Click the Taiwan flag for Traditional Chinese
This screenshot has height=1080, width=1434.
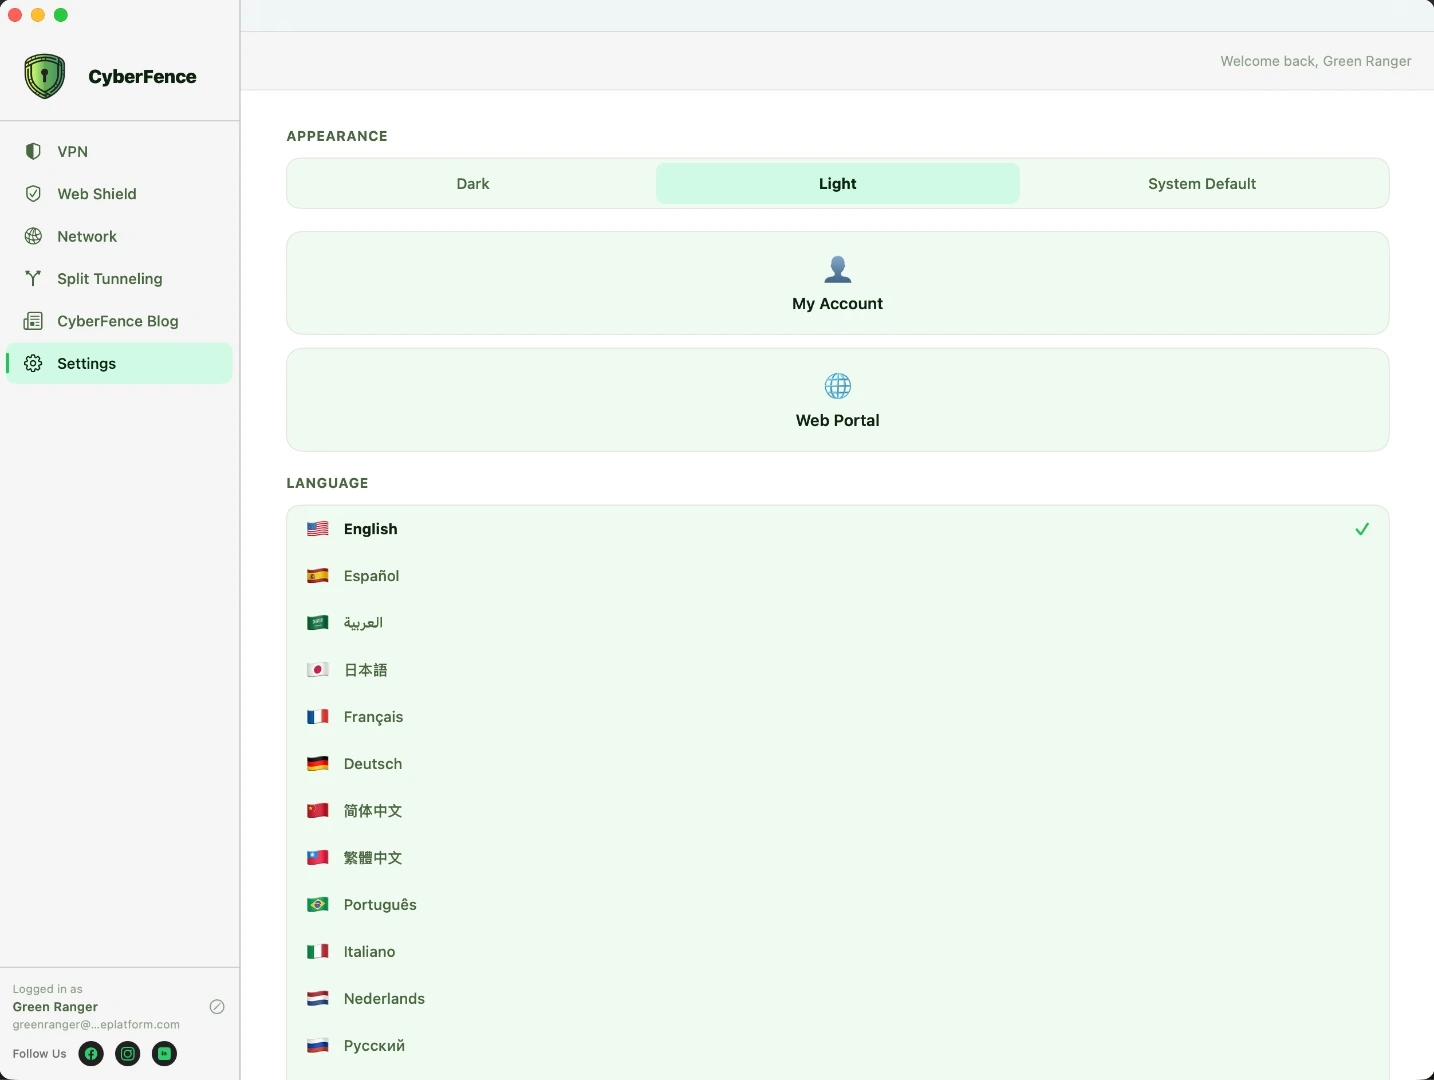pyautogui.click(x=318, y=858)
